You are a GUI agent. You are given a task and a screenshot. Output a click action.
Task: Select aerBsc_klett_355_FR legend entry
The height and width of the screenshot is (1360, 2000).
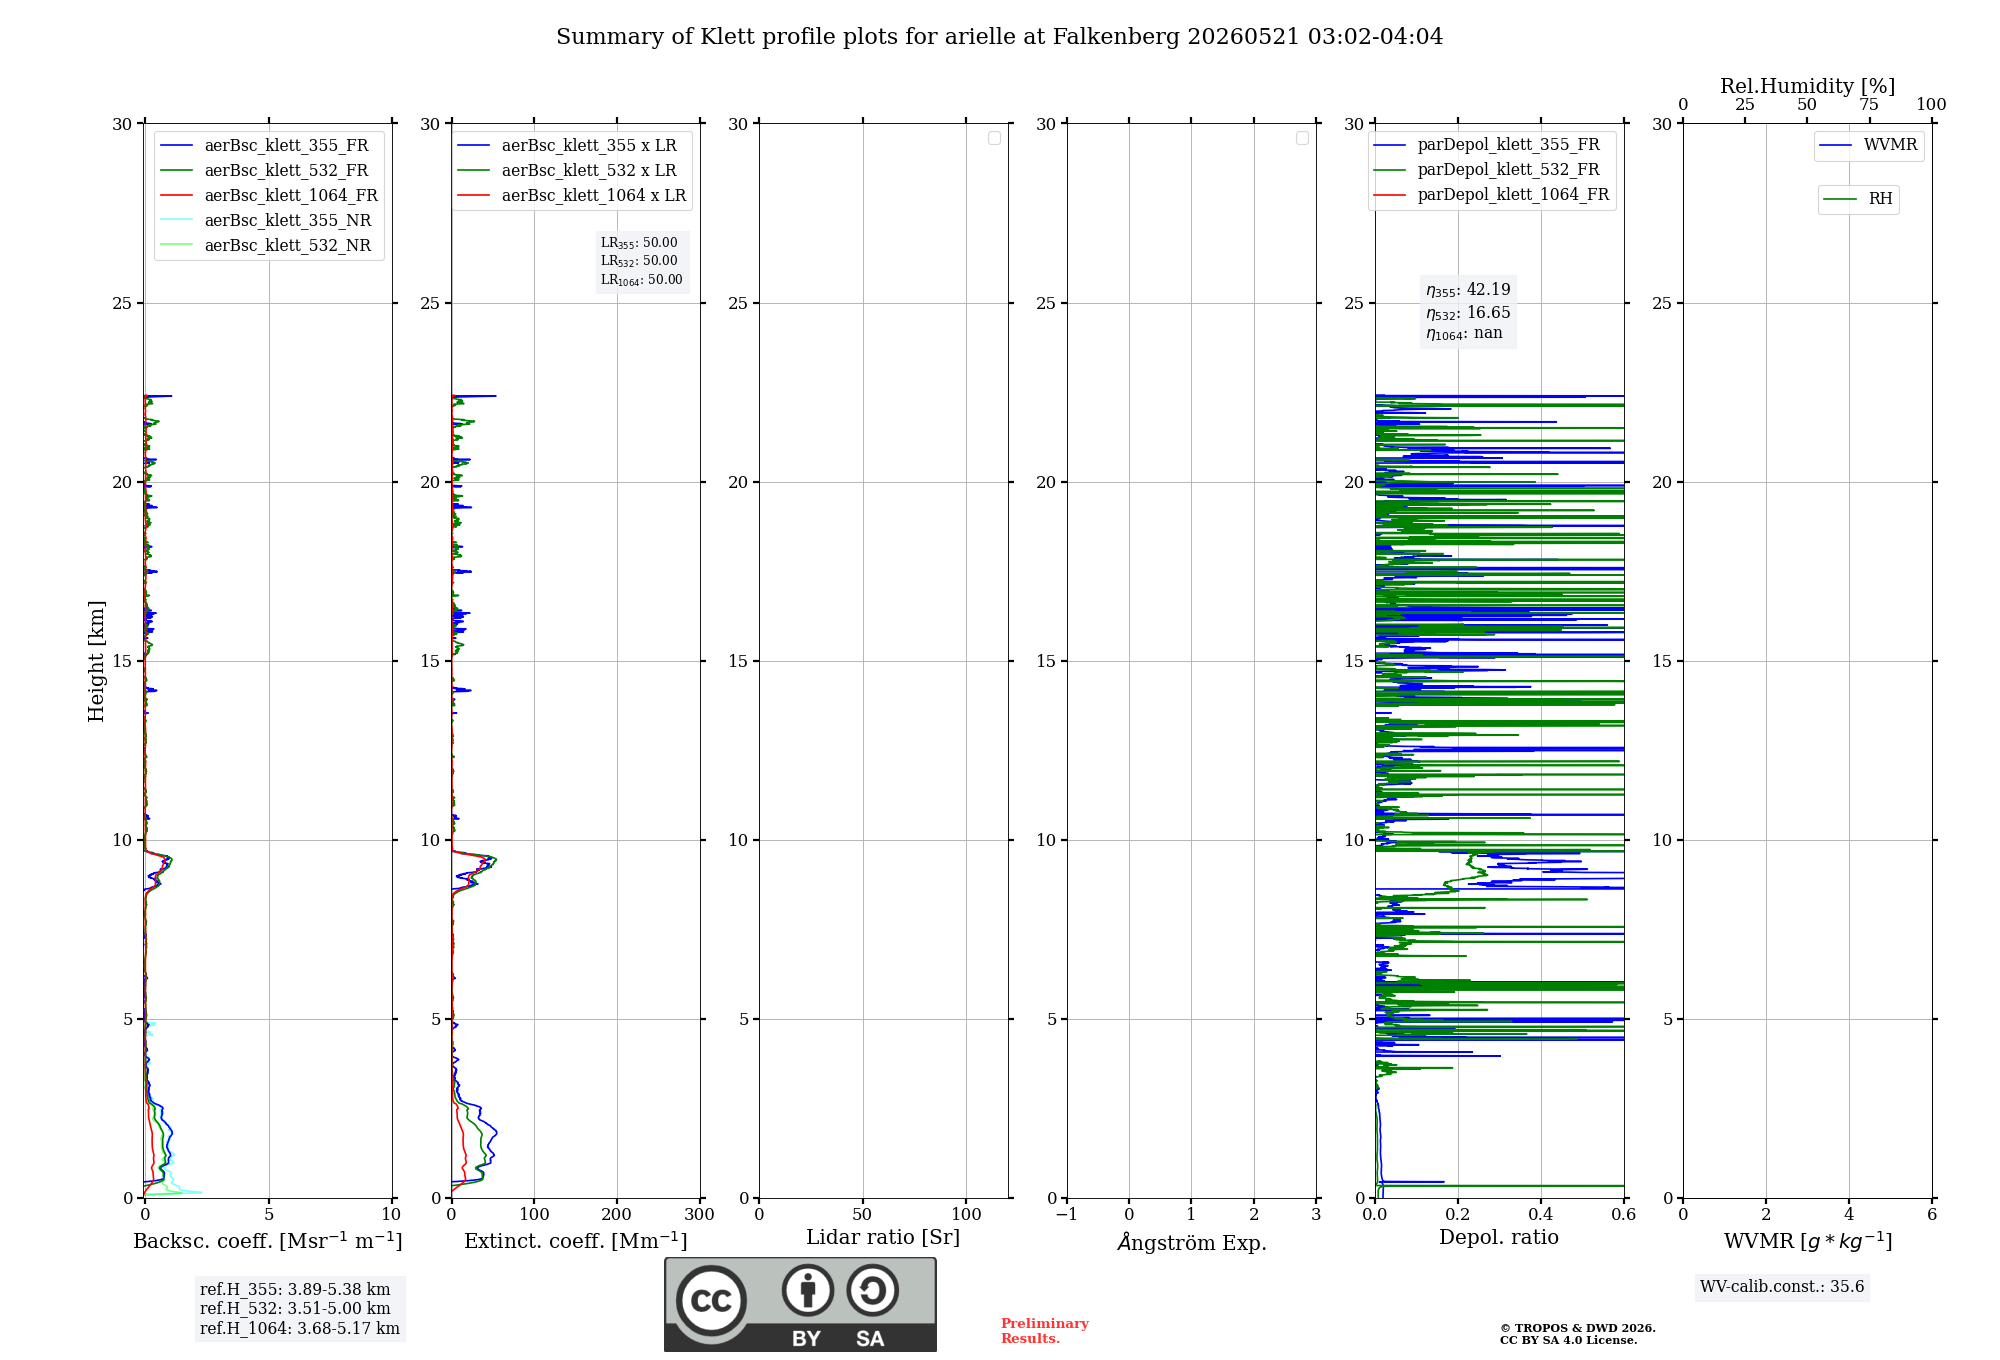264,145
